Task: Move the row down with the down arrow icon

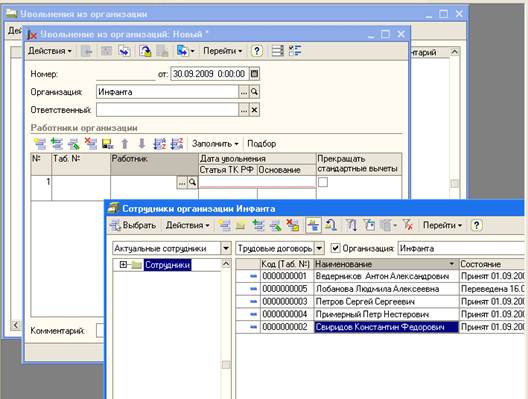Action: click(x=142, y=144)
